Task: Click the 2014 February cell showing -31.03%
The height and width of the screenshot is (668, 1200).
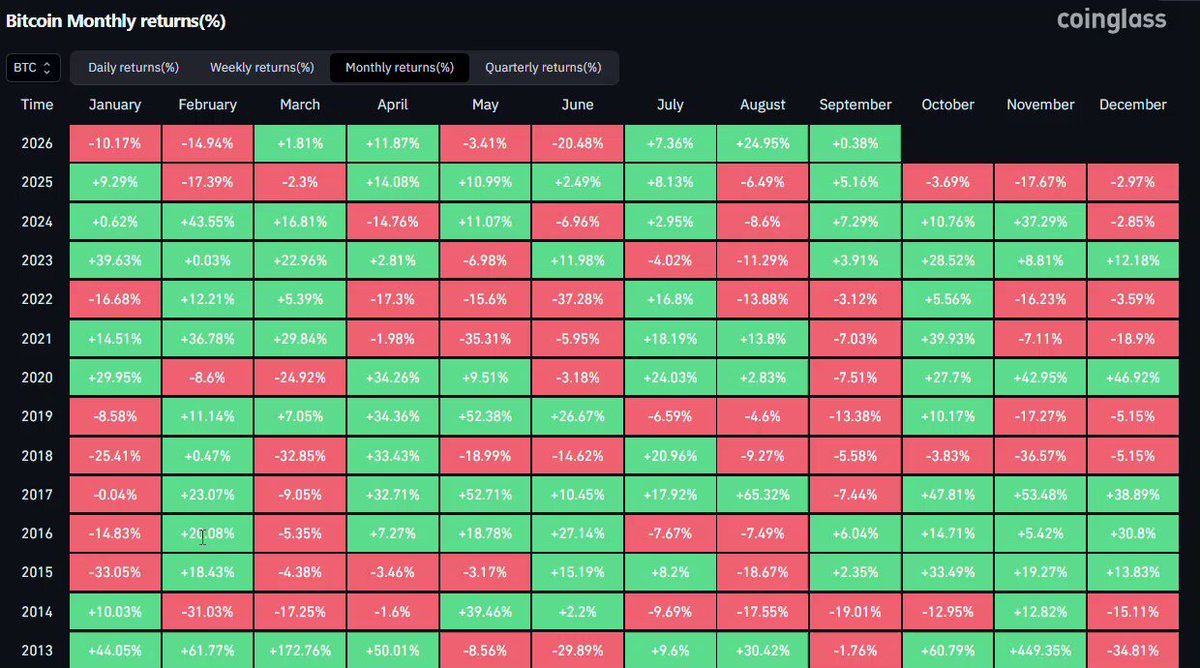Action: pos(207,611)
